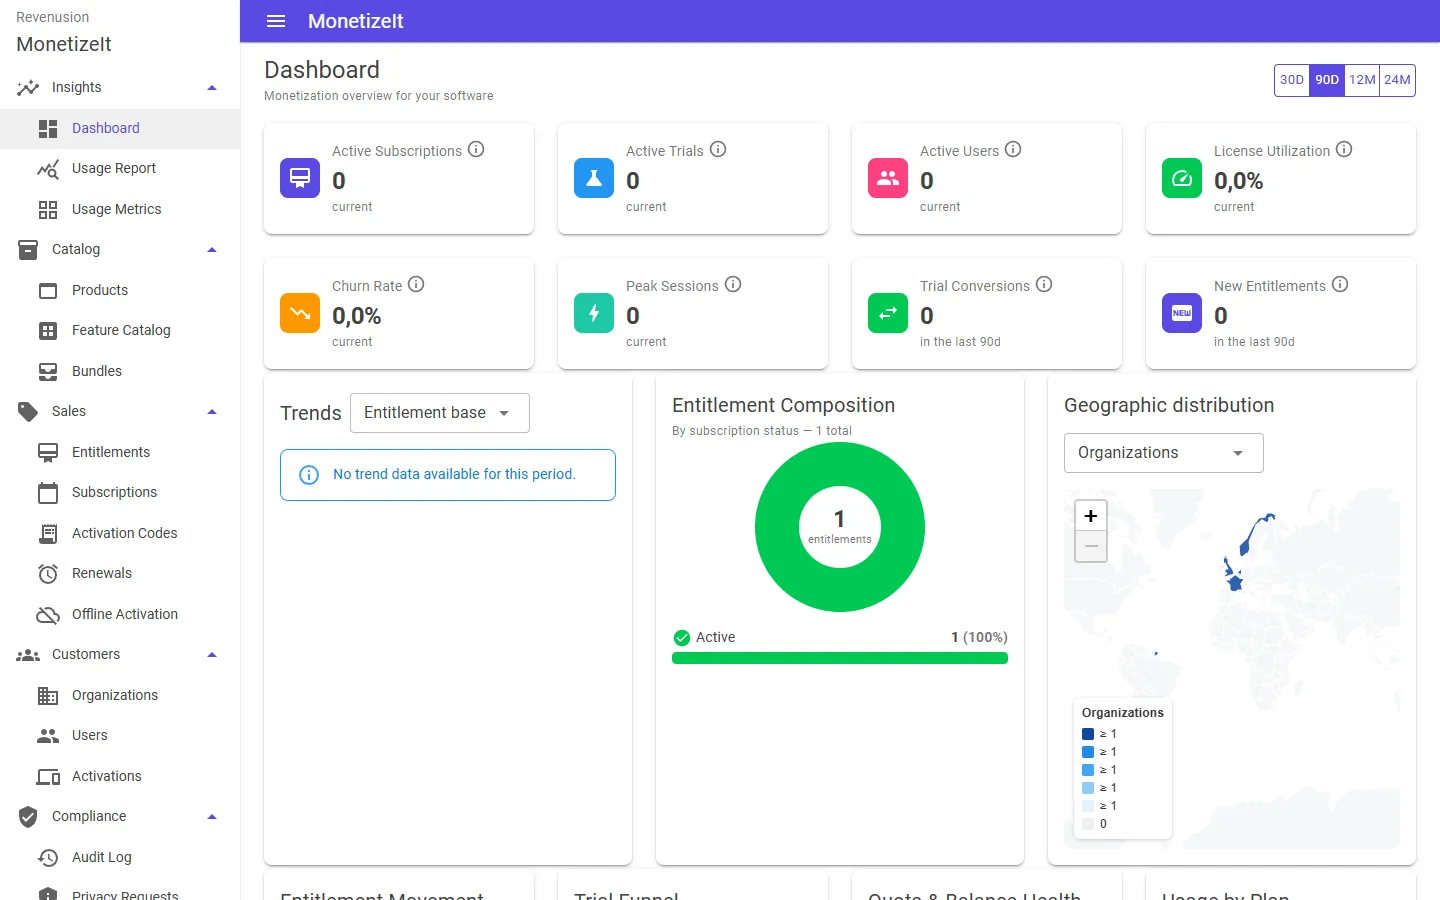Collapse the Customers menu group

tap(212, 655)
